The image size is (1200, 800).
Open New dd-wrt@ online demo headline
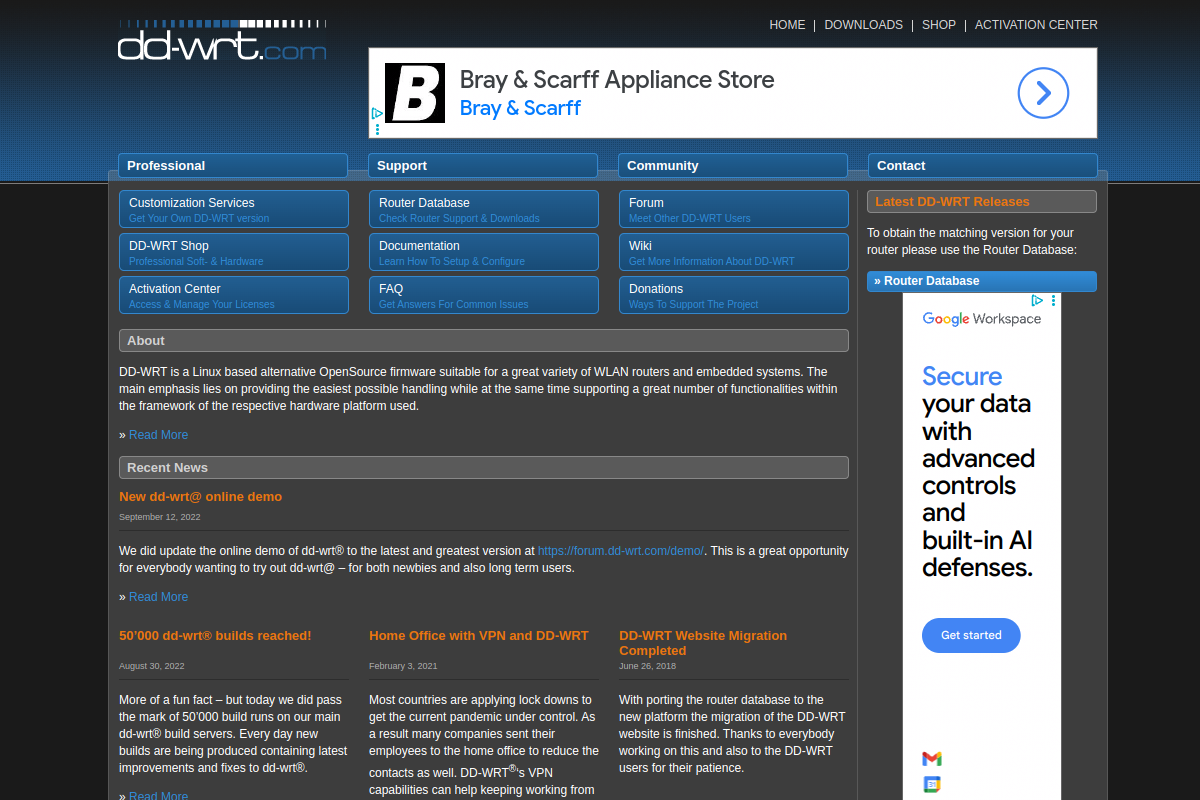pyautogui.click(x=200, y=497)
